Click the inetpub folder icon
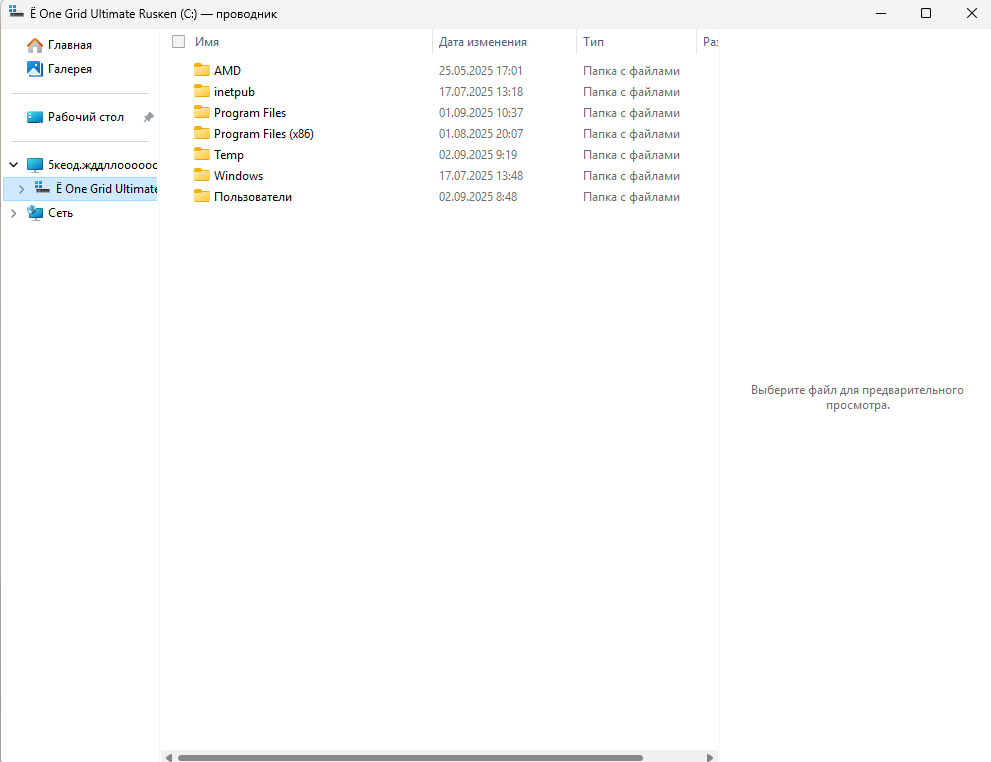991x762 pixels. pyautogui.click(x=202, y=91)
